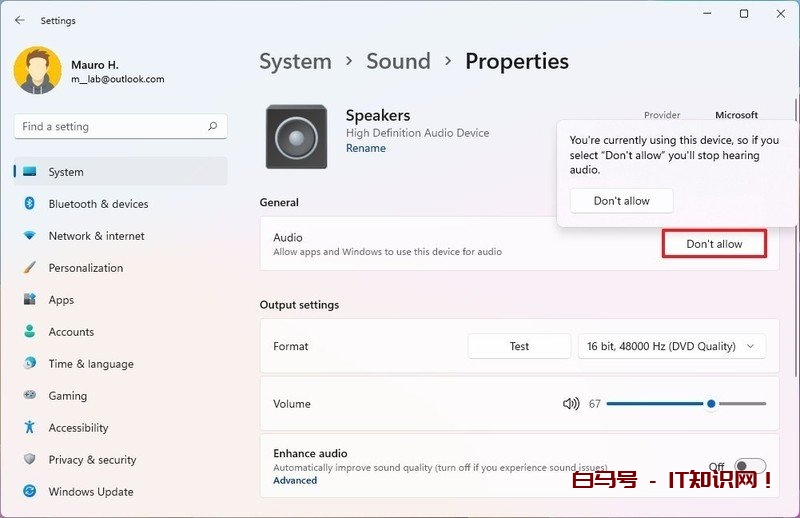Click the Accessibility figure icon
Image resolution: width=800 pixels, height=518 pixels.
tap(30, 428)
